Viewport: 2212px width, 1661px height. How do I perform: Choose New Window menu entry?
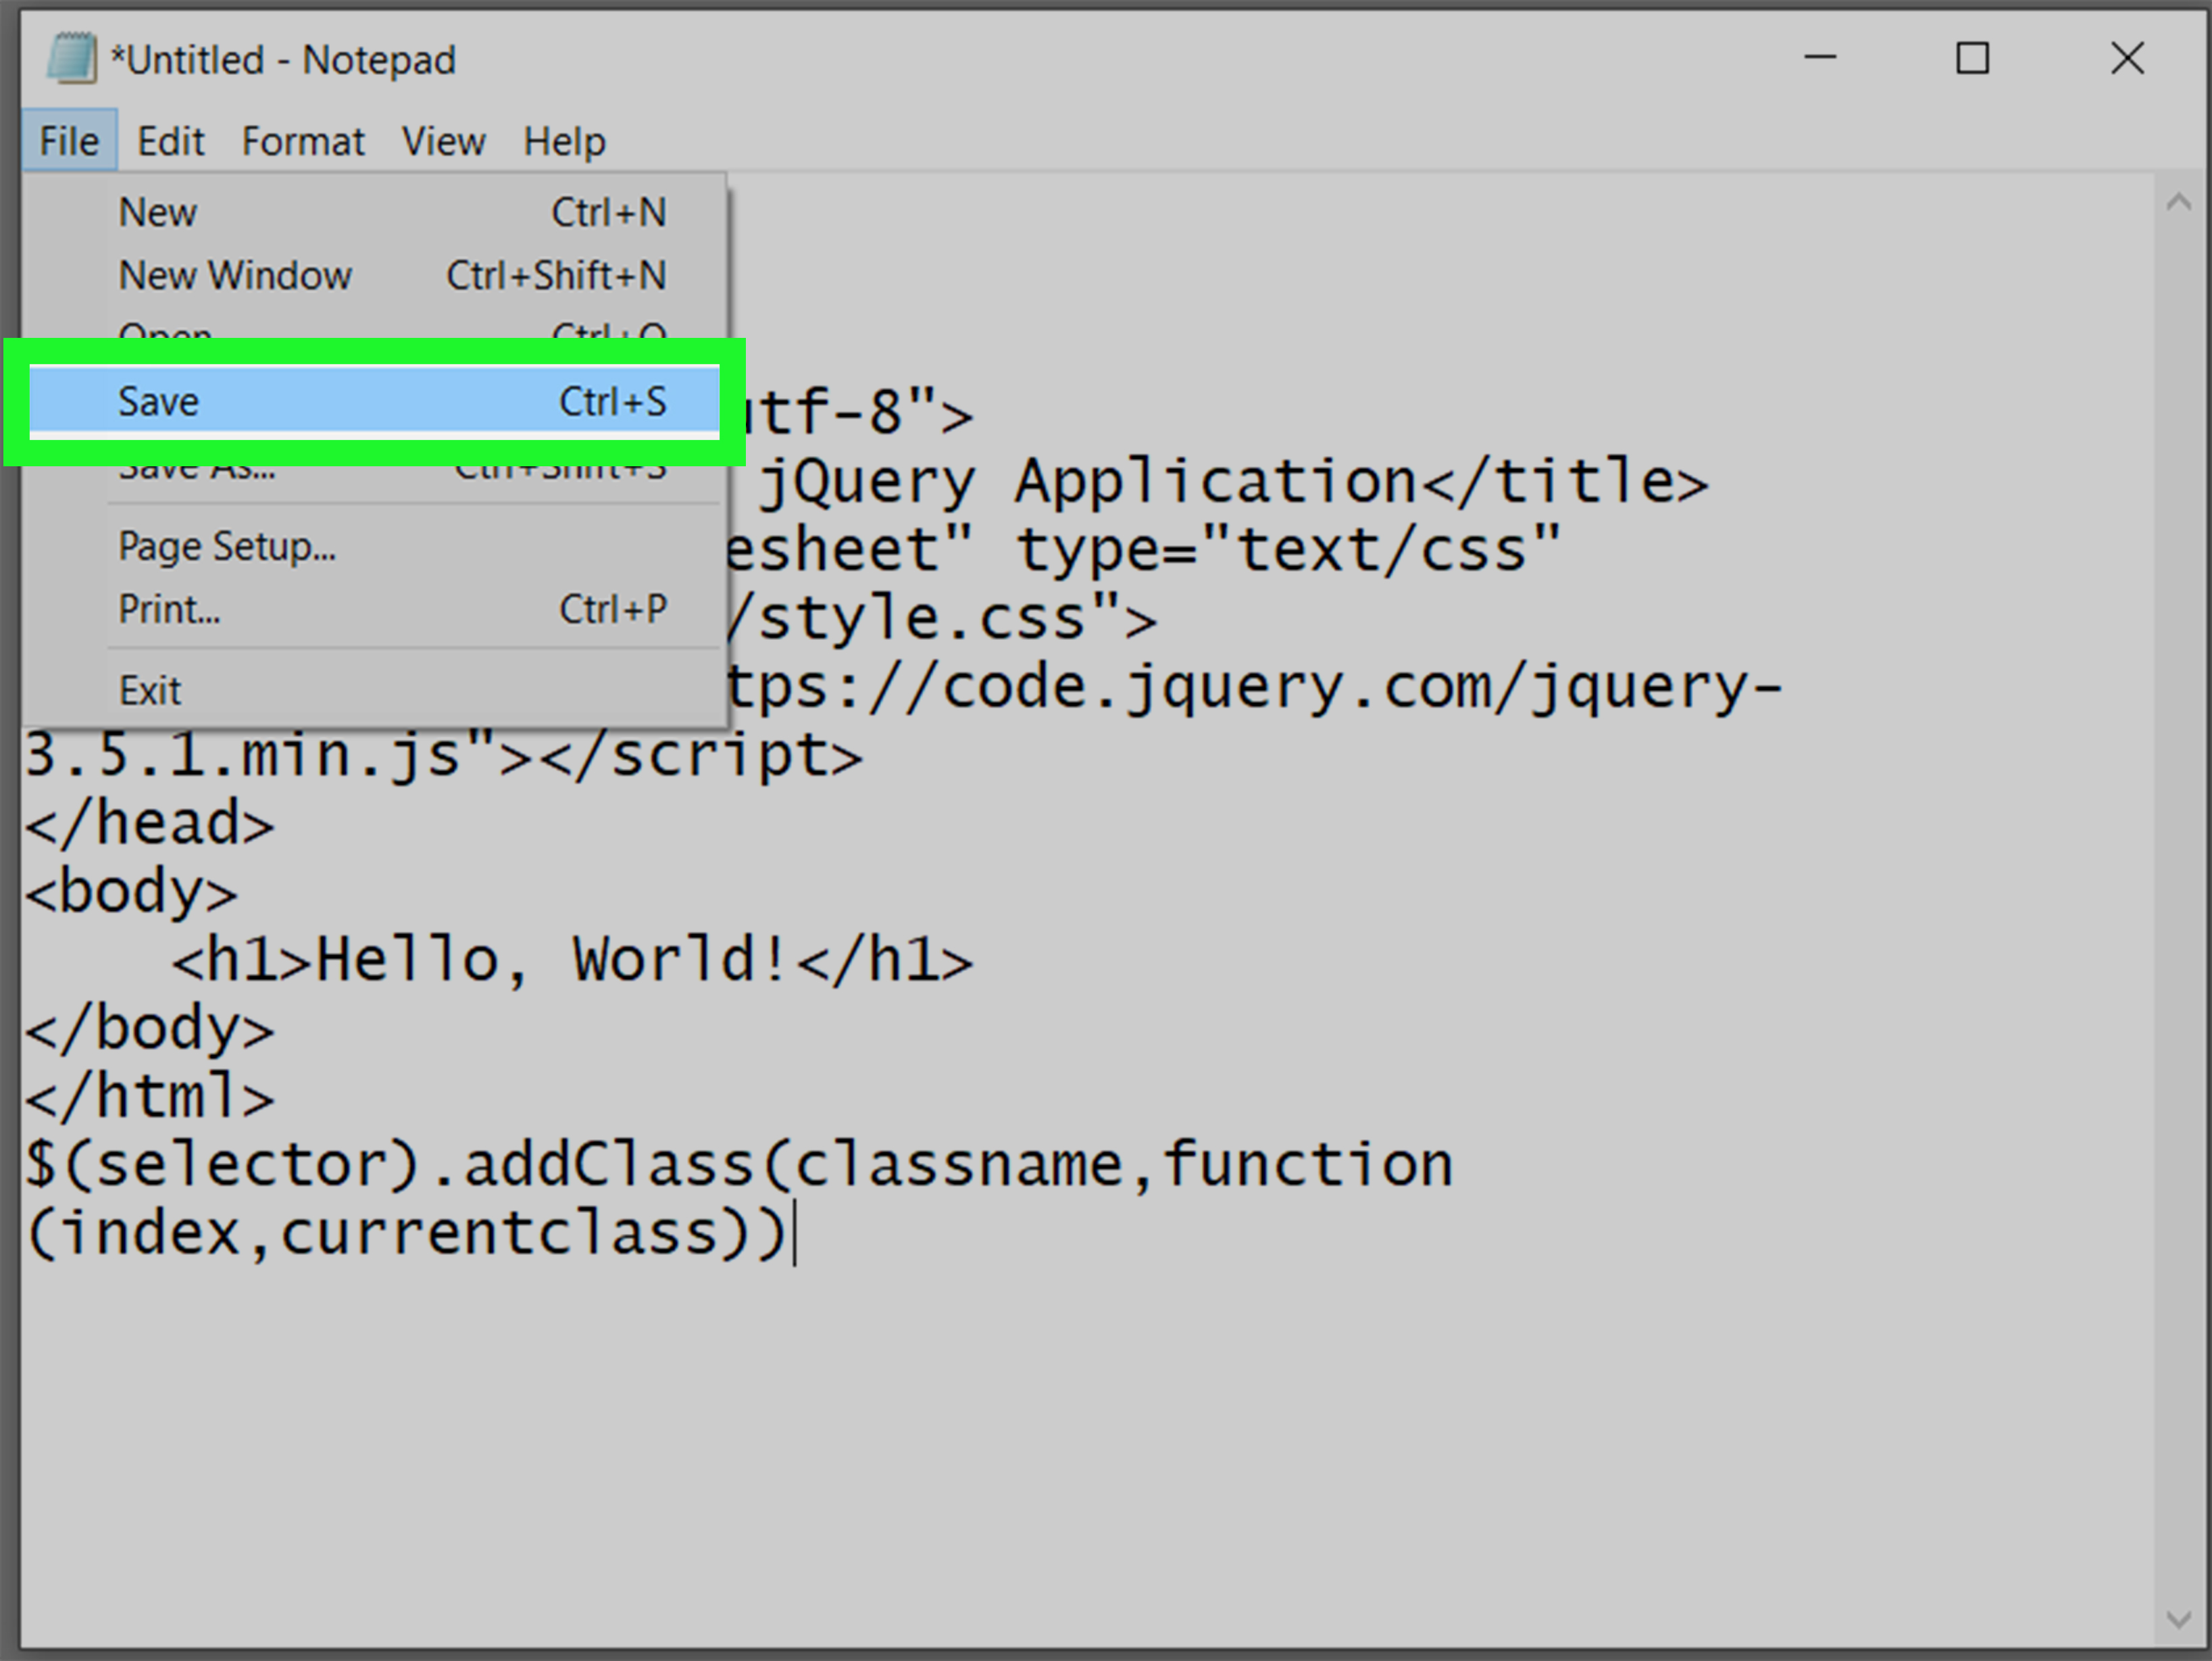pyautogui.click(x=374, y=275)
